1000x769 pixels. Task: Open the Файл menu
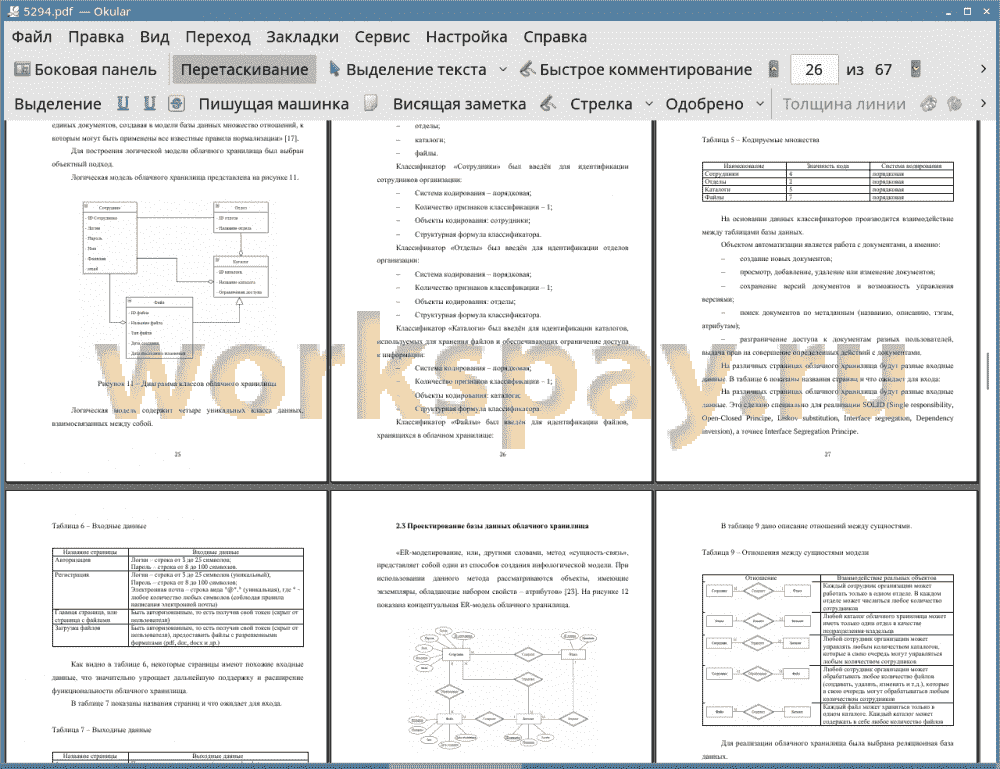click(32, 37)
